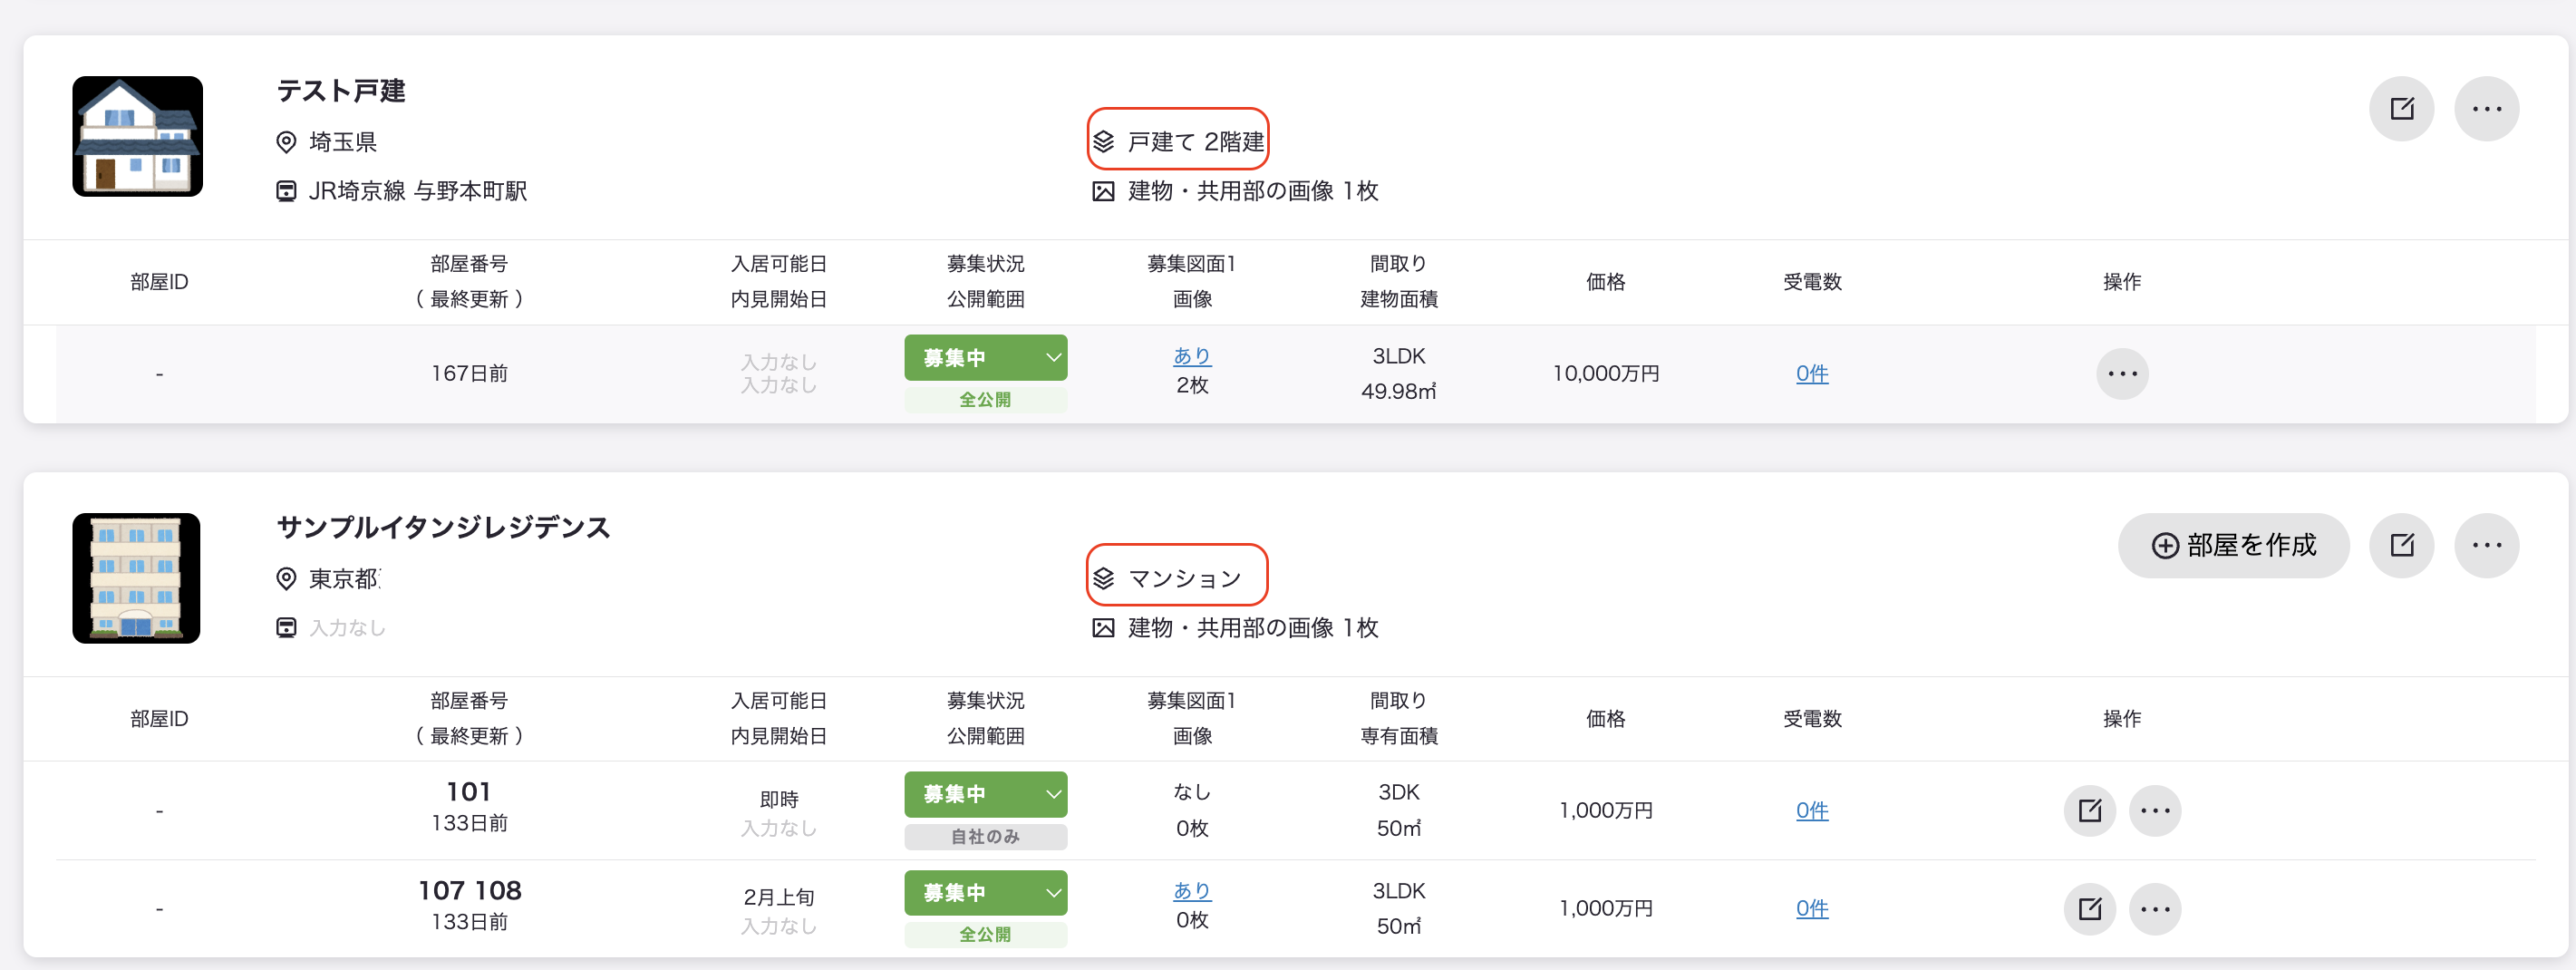Click 167日前 last updated cell
Screen dimensions: 2576x970
469,374
